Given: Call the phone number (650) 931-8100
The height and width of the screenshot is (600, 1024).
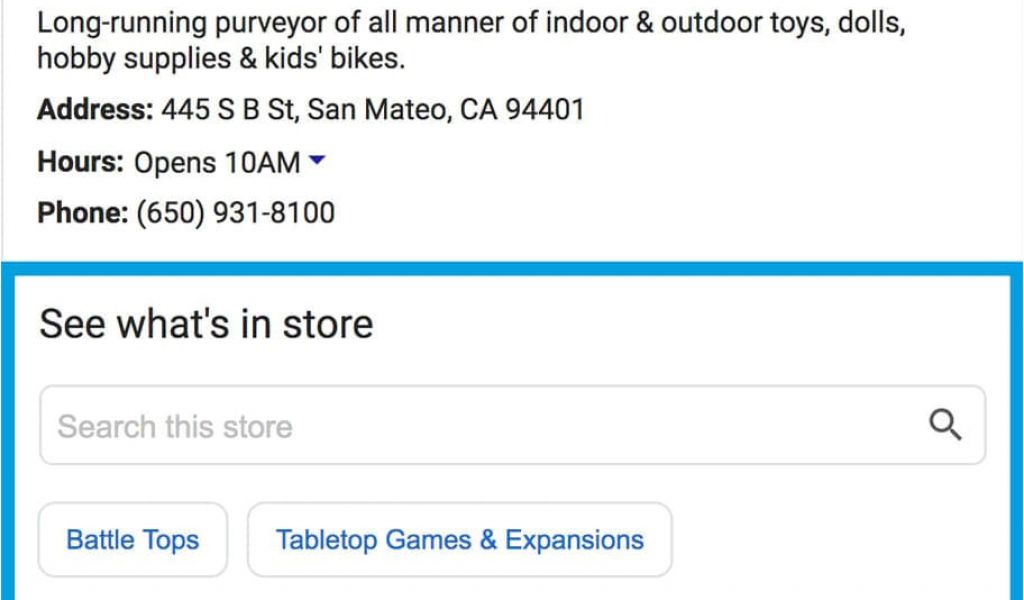Looking at the screenshot, I should 235,213.
